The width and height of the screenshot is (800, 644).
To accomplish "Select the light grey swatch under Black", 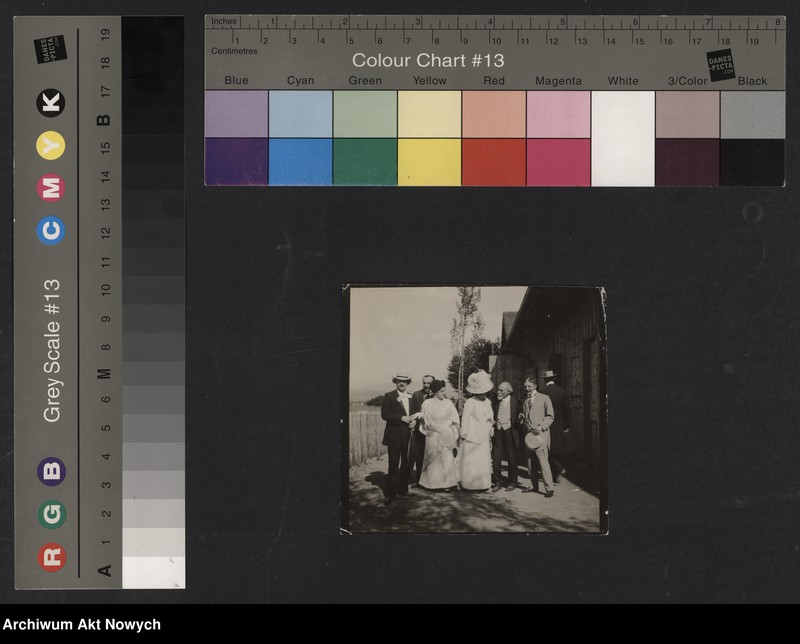I will [753, 114].
